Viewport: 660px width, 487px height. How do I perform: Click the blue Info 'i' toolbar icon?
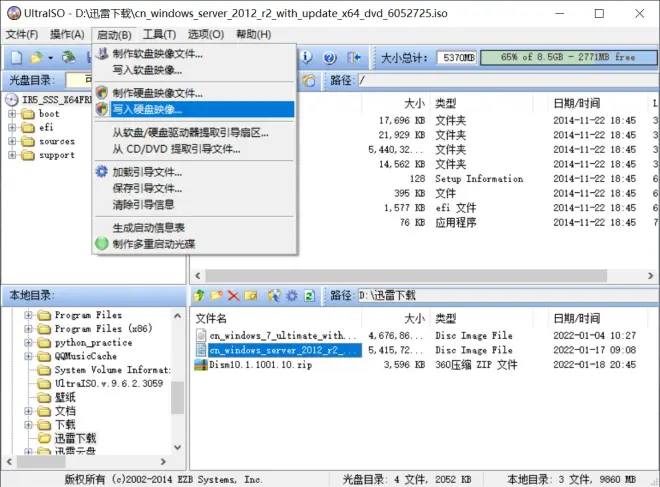click(x=306, y=57)
